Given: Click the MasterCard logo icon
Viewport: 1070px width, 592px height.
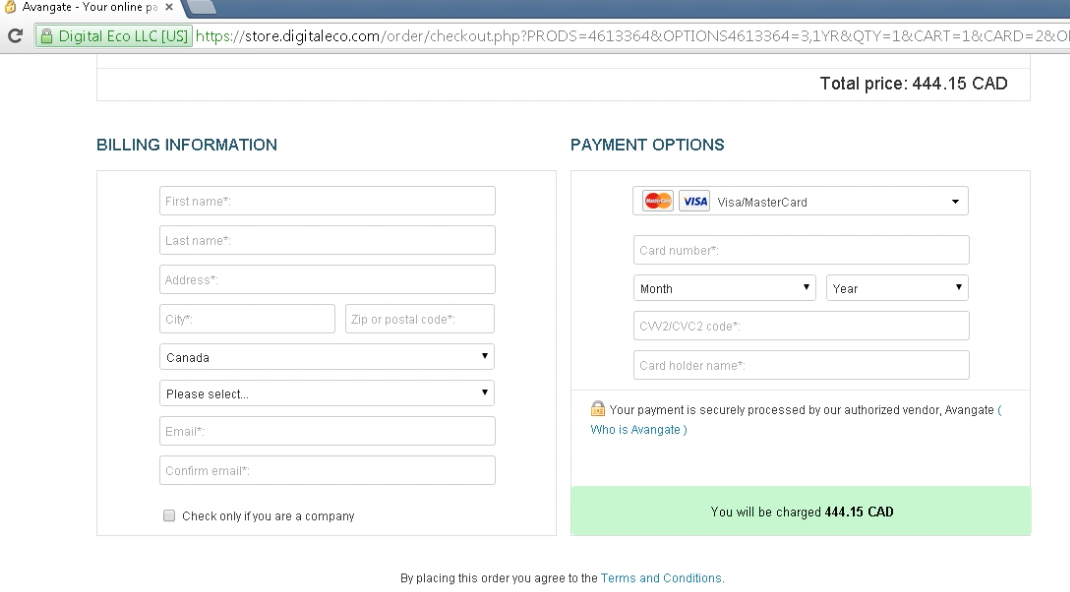Looking at the screenshot, I should (657, 201).
